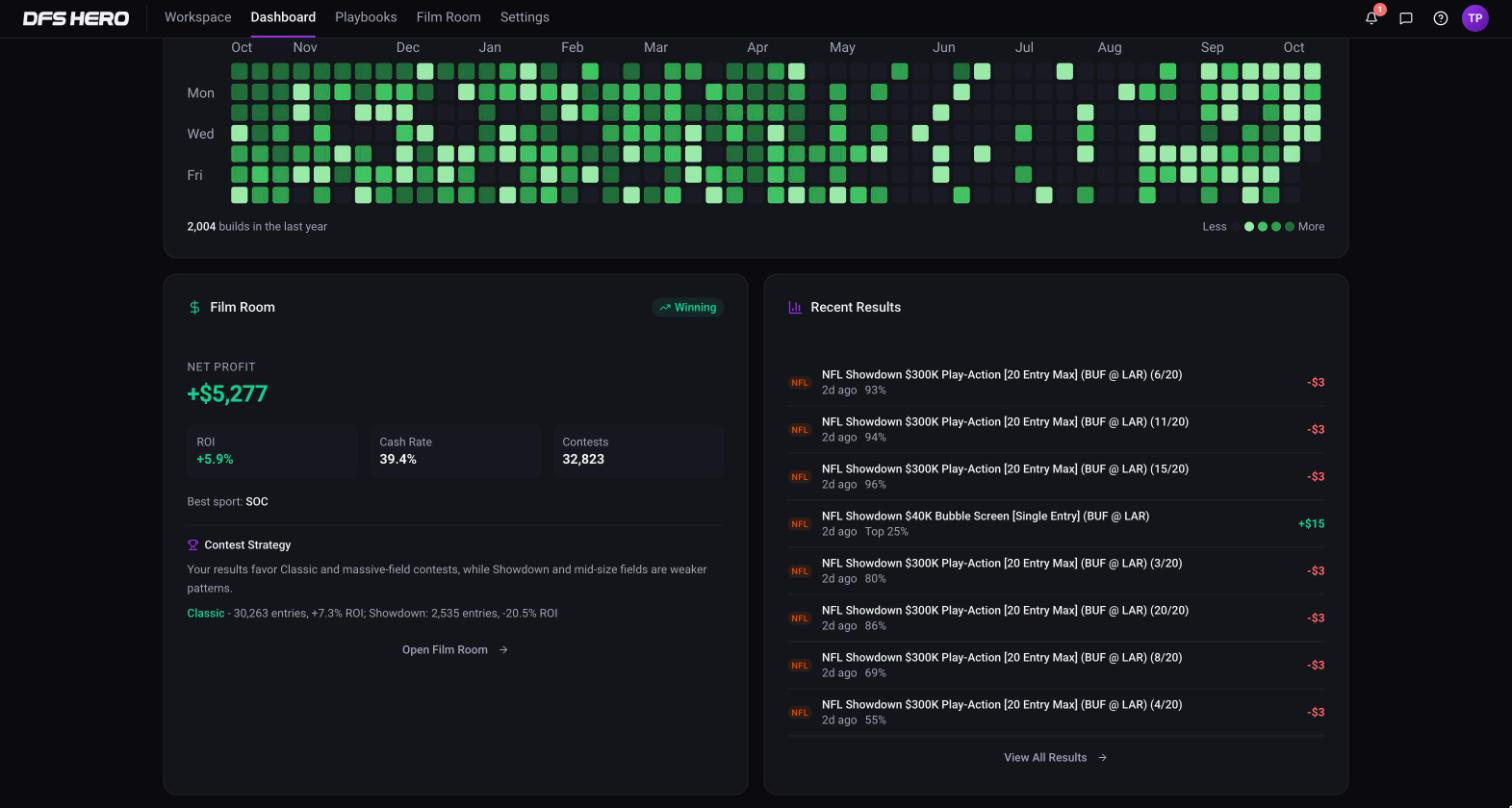Click the trophy icon beside Contest Strategy
This screenshot has height=808, width=1512.
coord(193,545)
